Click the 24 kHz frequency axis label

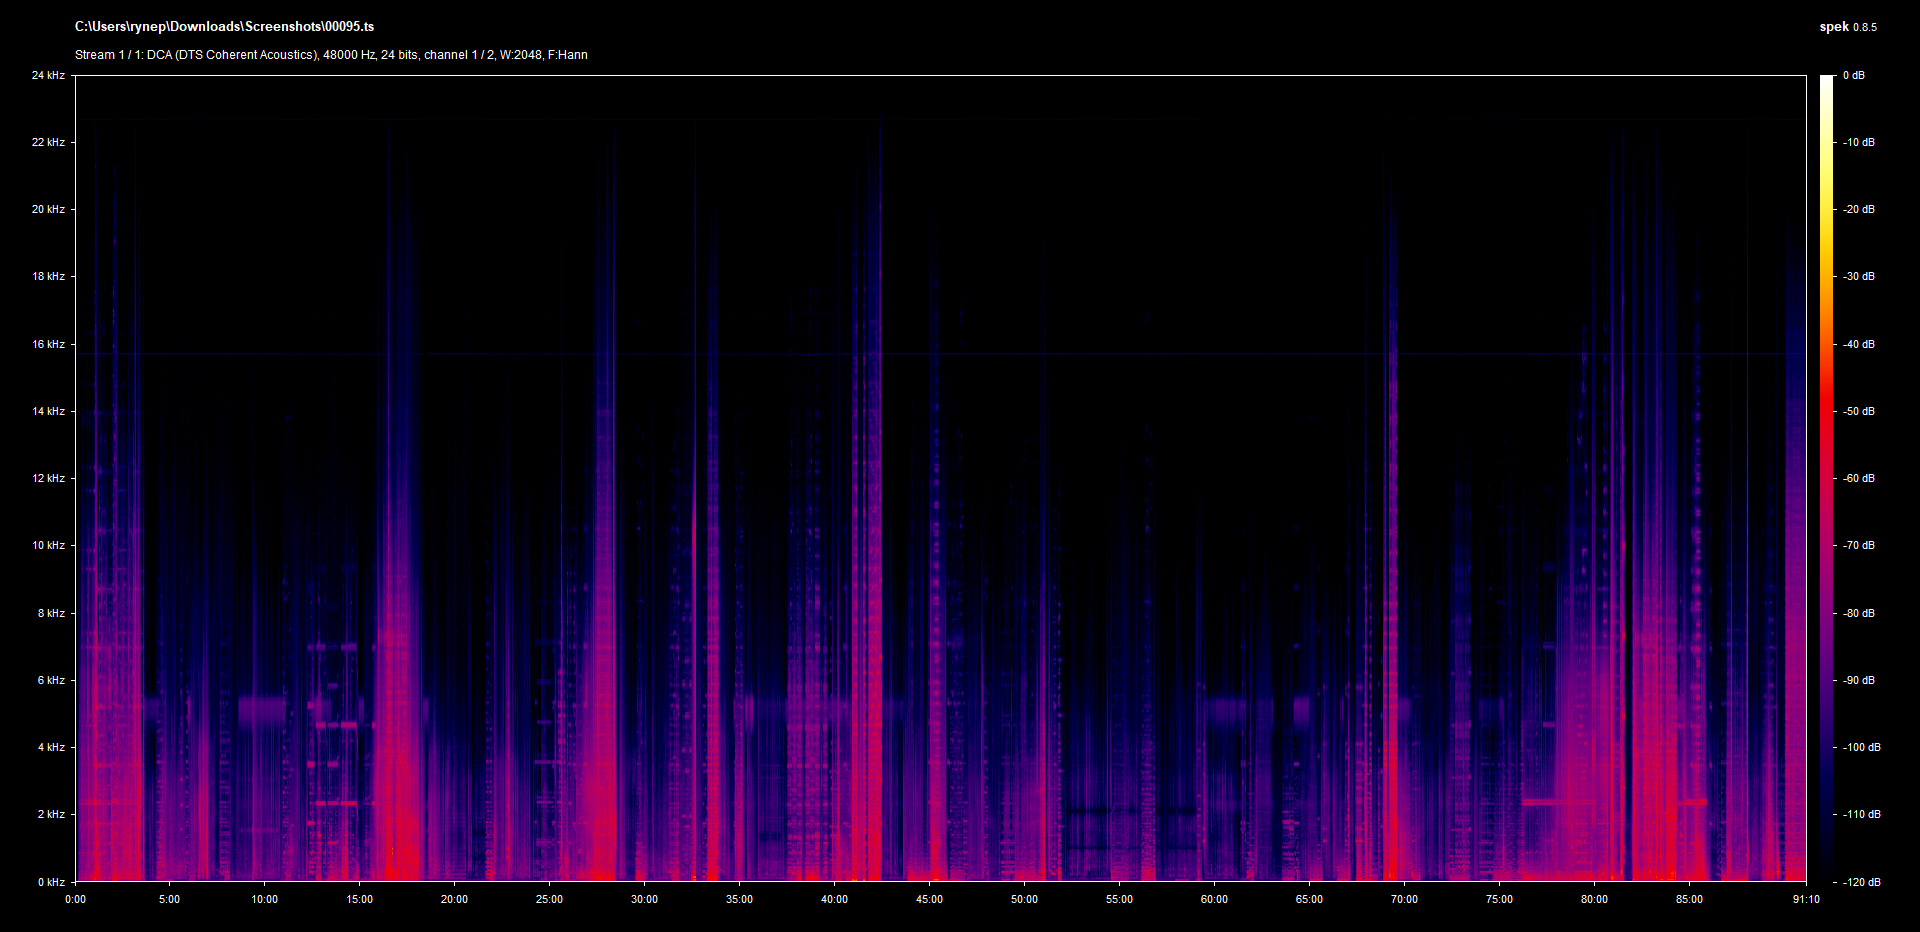point(48,75)
